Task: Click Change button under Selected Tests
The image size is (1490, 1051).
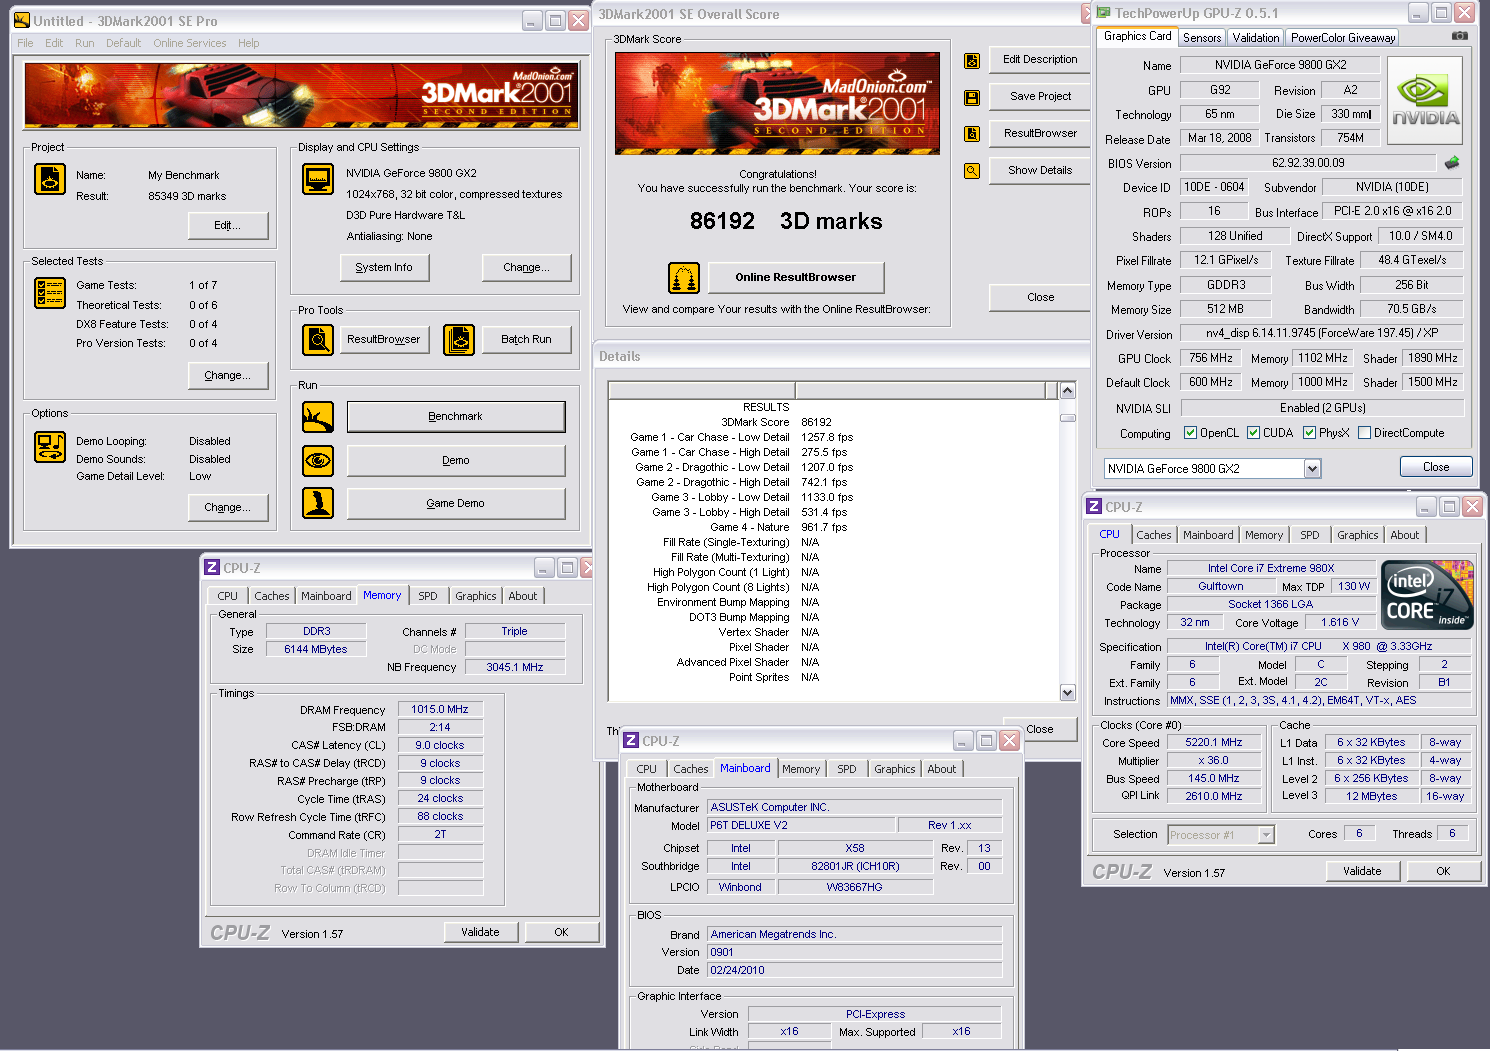Action: pyautogui.click(x=228, y=375)
